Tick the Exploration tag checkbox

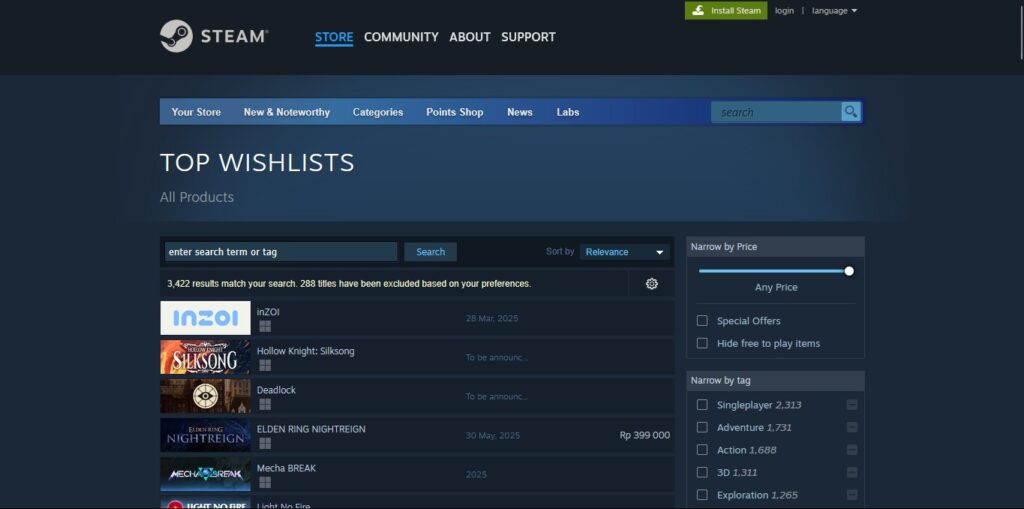point(702,495)
